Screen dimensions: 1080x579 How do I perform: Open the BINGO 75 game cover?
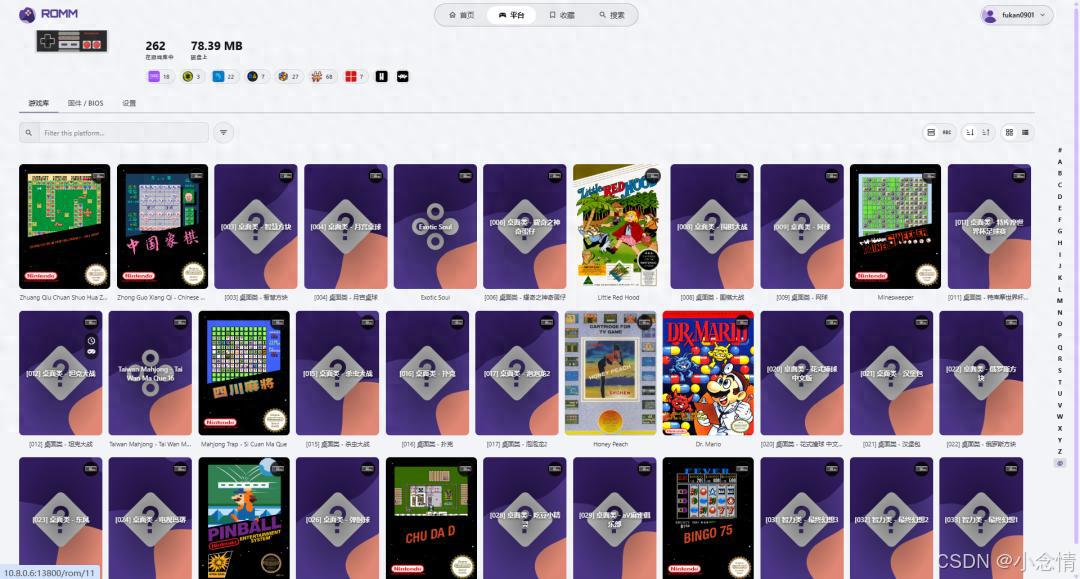[707, 518]
